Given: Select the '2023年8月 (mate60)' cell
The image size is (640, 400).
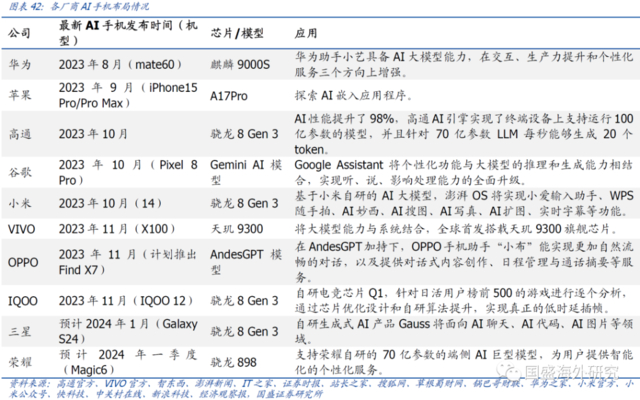Looking at the screenshot, I should tap(120, 64).
